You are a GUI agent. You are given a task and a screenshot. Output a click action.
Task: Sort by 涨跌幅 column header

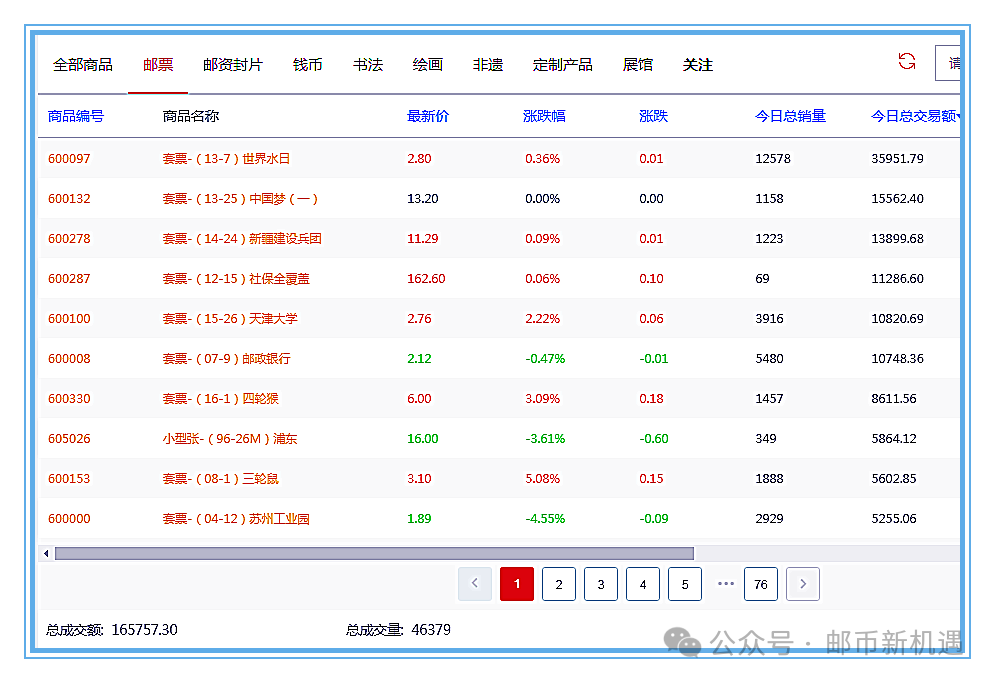click(544, 116)
